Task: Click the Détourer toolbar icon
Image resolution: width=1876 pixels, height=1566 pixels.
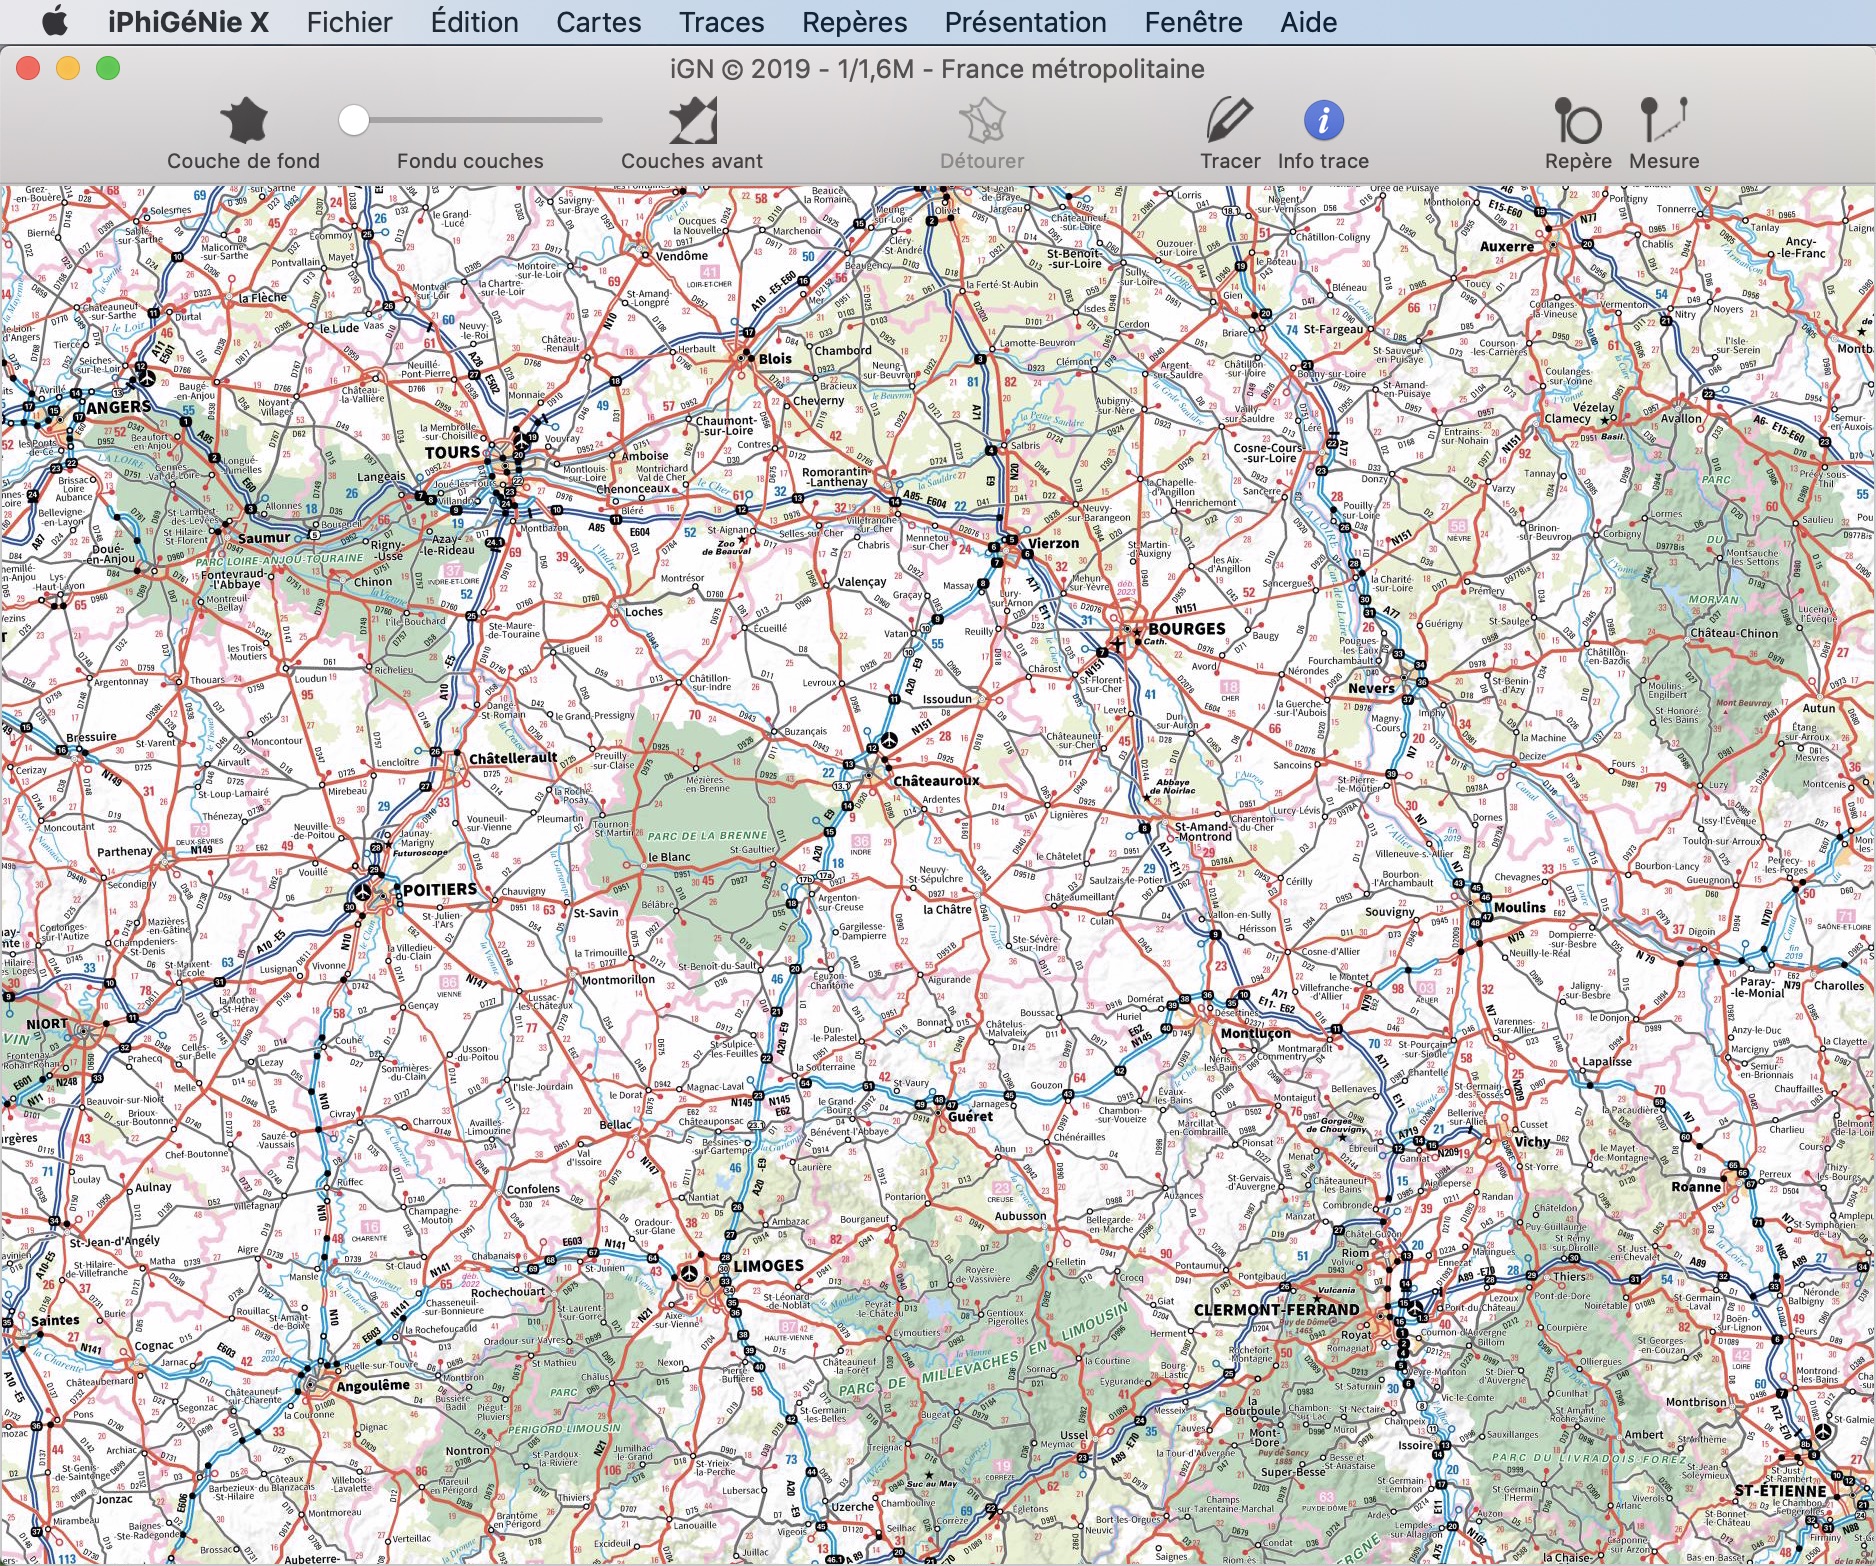Action: (982, 121)
